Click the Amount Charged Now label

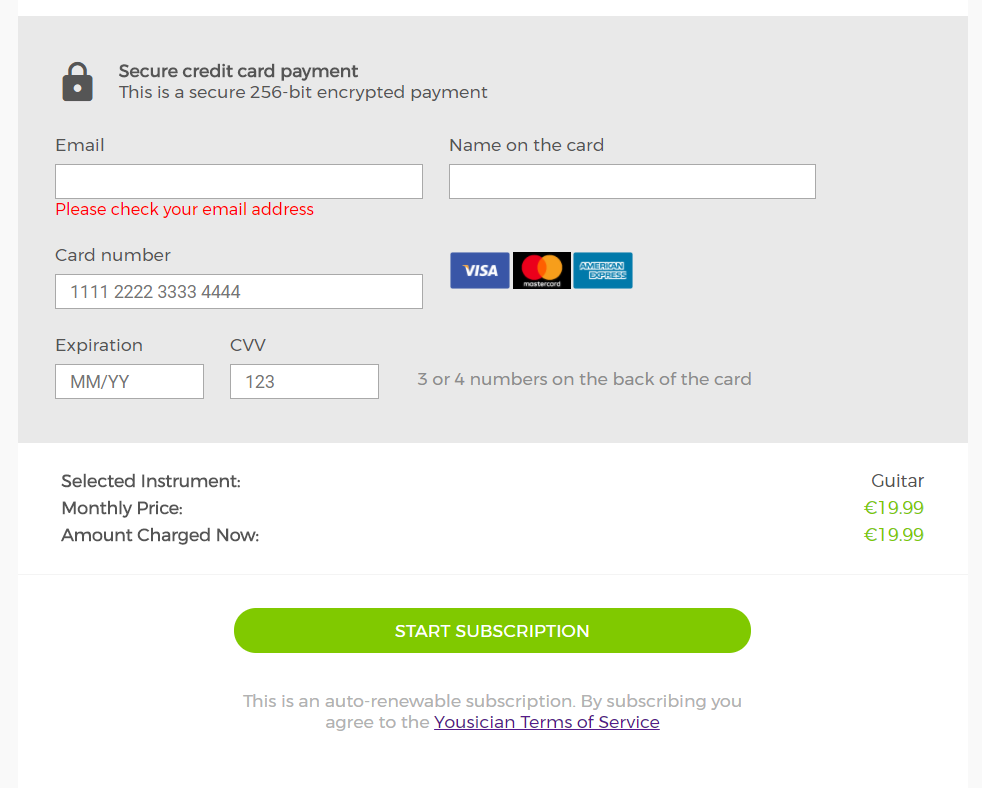pos(160,535)
